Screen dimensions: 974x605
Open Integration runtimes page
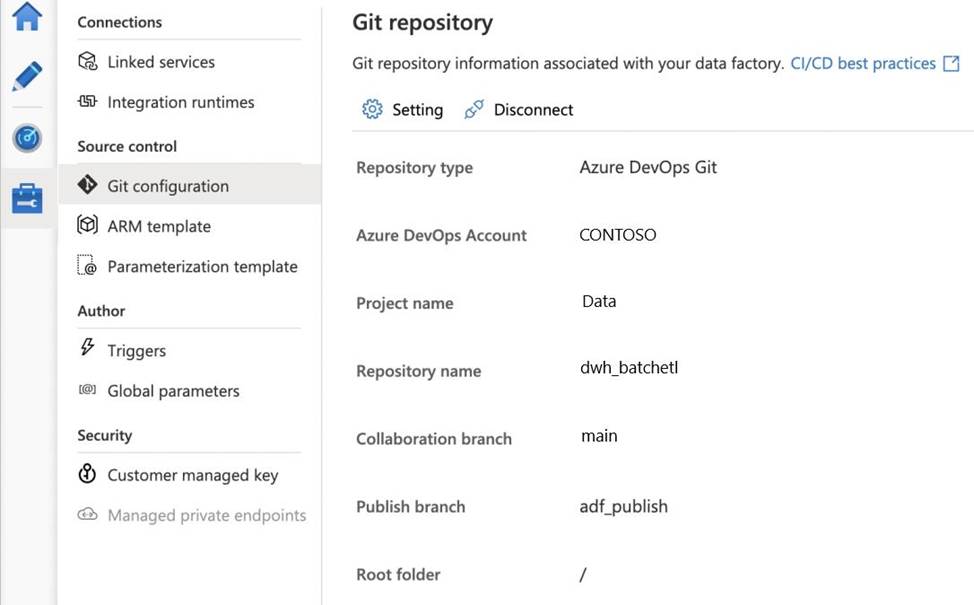coord(180,102)
